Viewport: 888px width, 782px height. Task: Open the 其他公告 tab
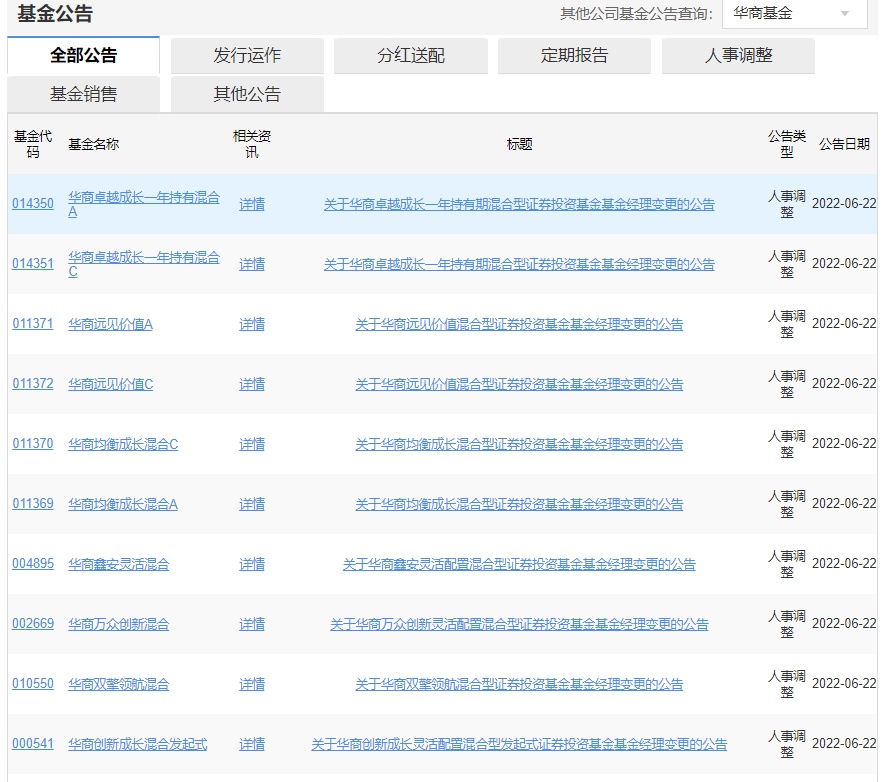click(x=247, y=94)
